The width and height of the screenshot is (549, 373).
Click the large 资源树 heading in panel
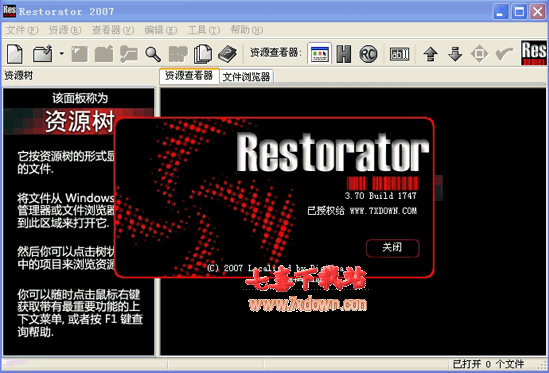[x=80, y=121]
